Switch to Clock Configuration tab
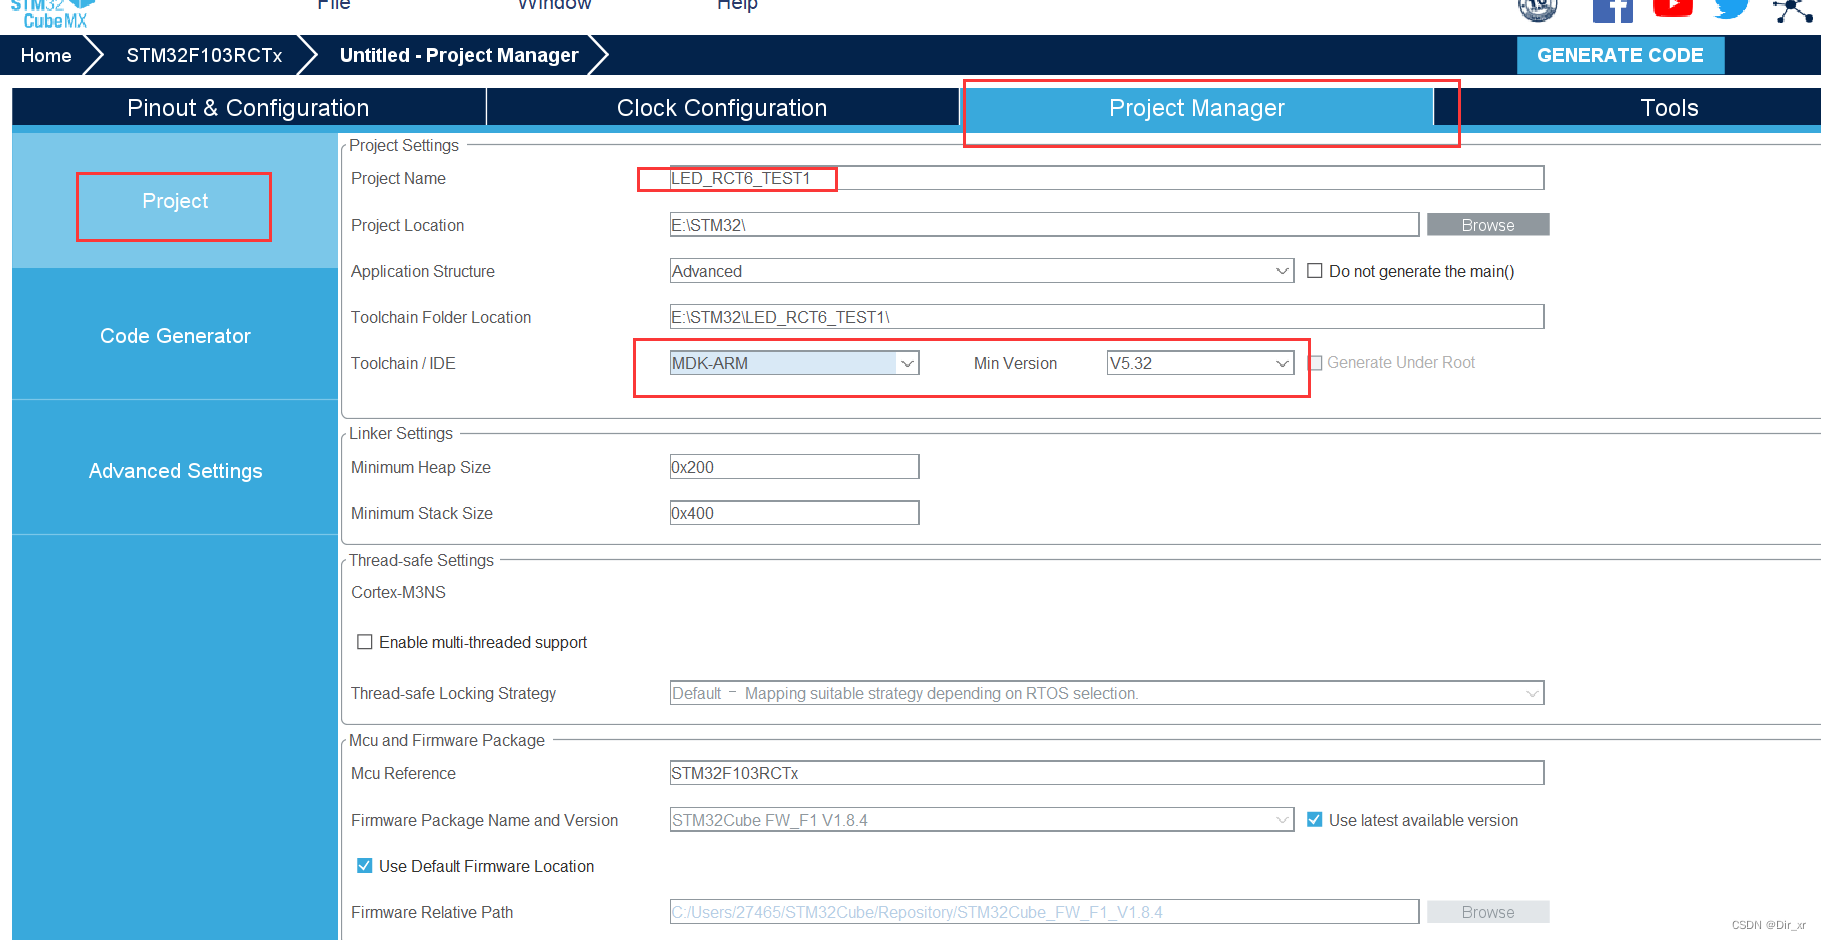This screenshot has height=940, width=1821. 722,108
